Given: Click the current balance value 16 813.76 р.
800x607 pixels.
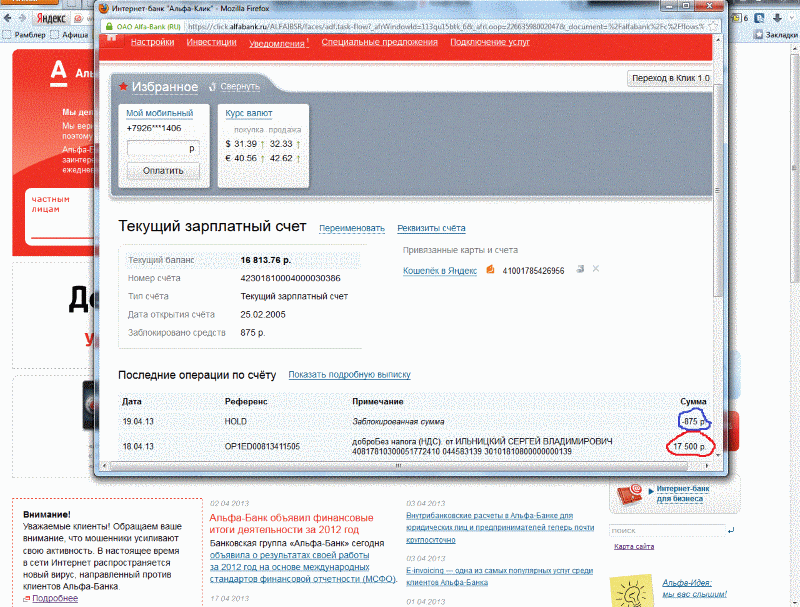Looking at the screenshot, I should 265,260.
